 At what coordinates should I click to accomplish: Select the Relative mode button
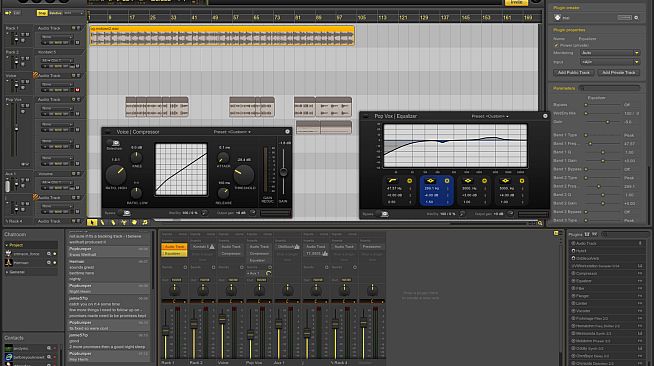pyautogui.click(x=55, y=13)
